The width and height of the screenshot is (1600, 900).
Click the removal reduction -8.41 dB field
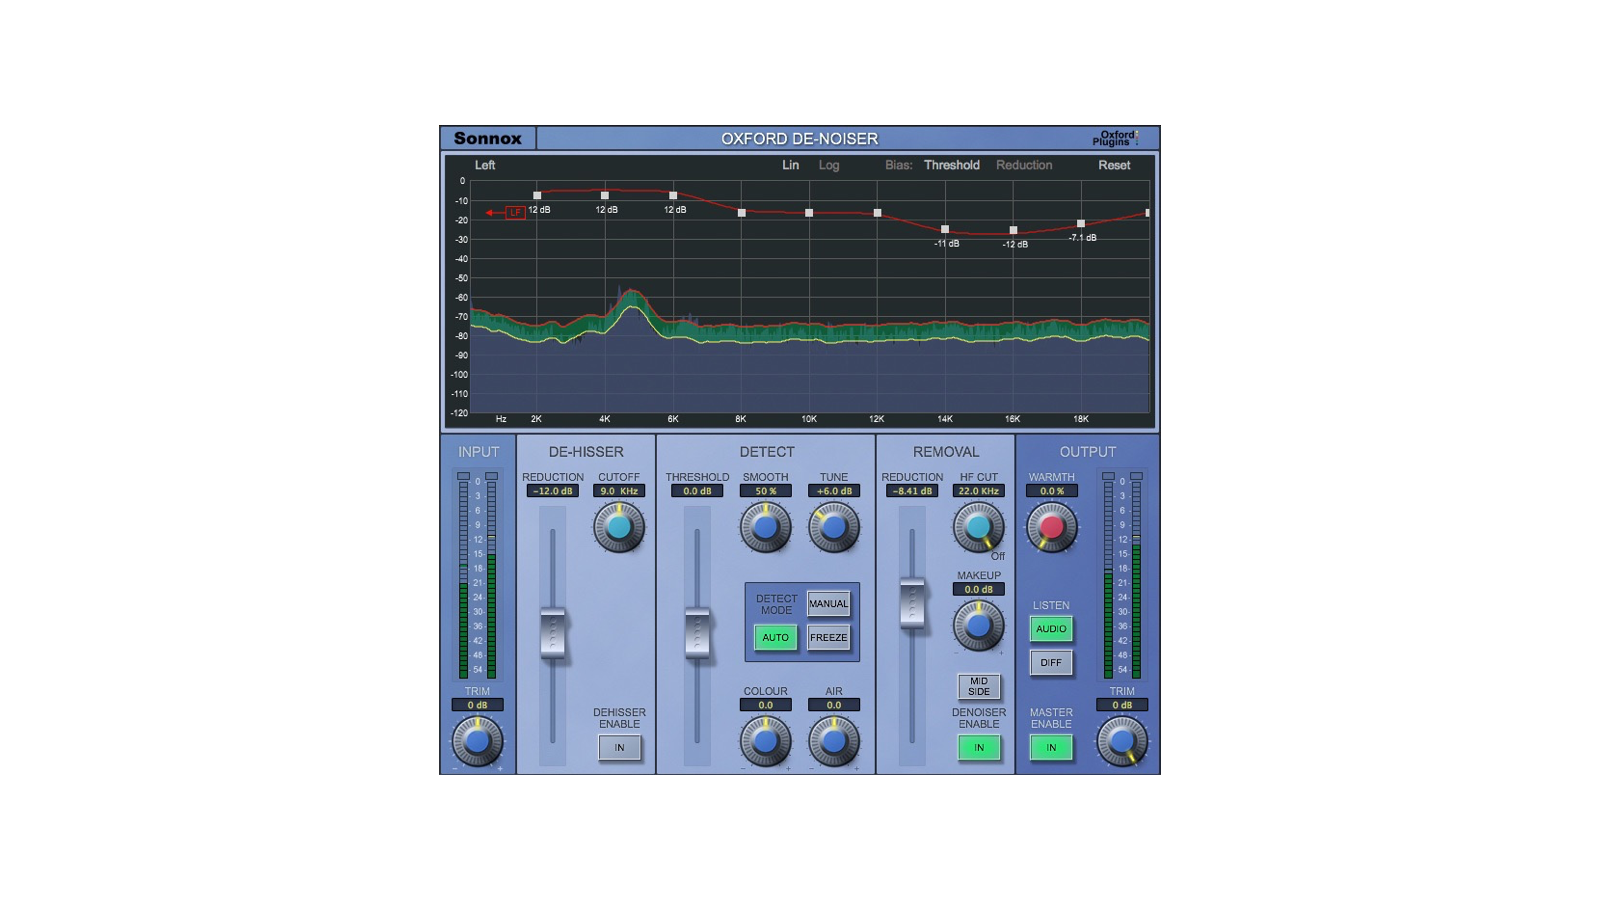coord(912,491)
